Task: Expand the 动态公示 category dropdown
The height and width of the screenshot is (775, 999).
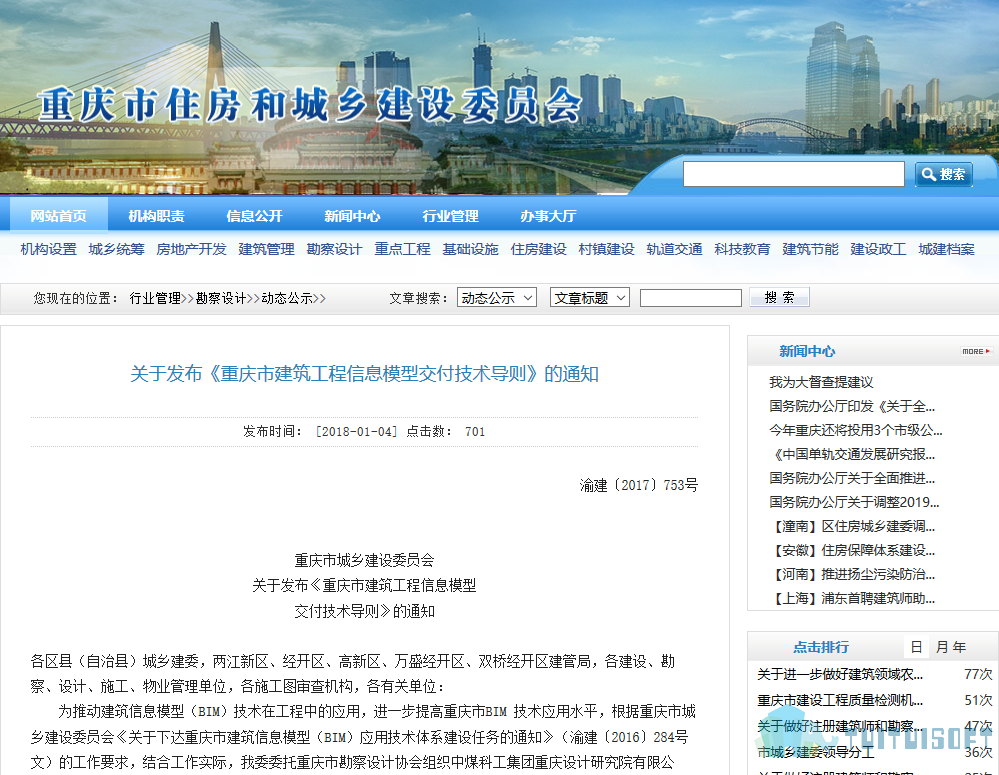Action: tap(497, 298)
